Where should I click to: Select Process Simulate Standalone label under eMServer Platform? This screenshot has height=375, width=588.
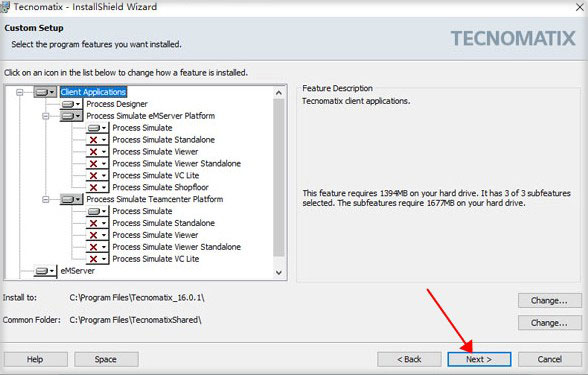164,140
